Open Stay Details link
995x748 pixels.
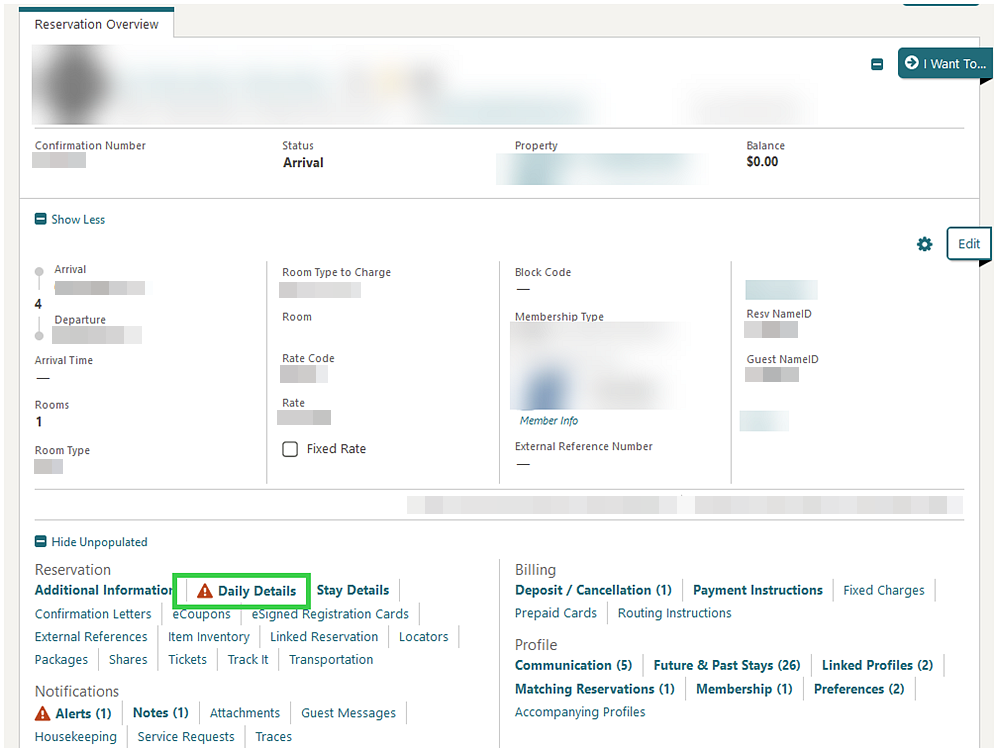click(353, 590)
